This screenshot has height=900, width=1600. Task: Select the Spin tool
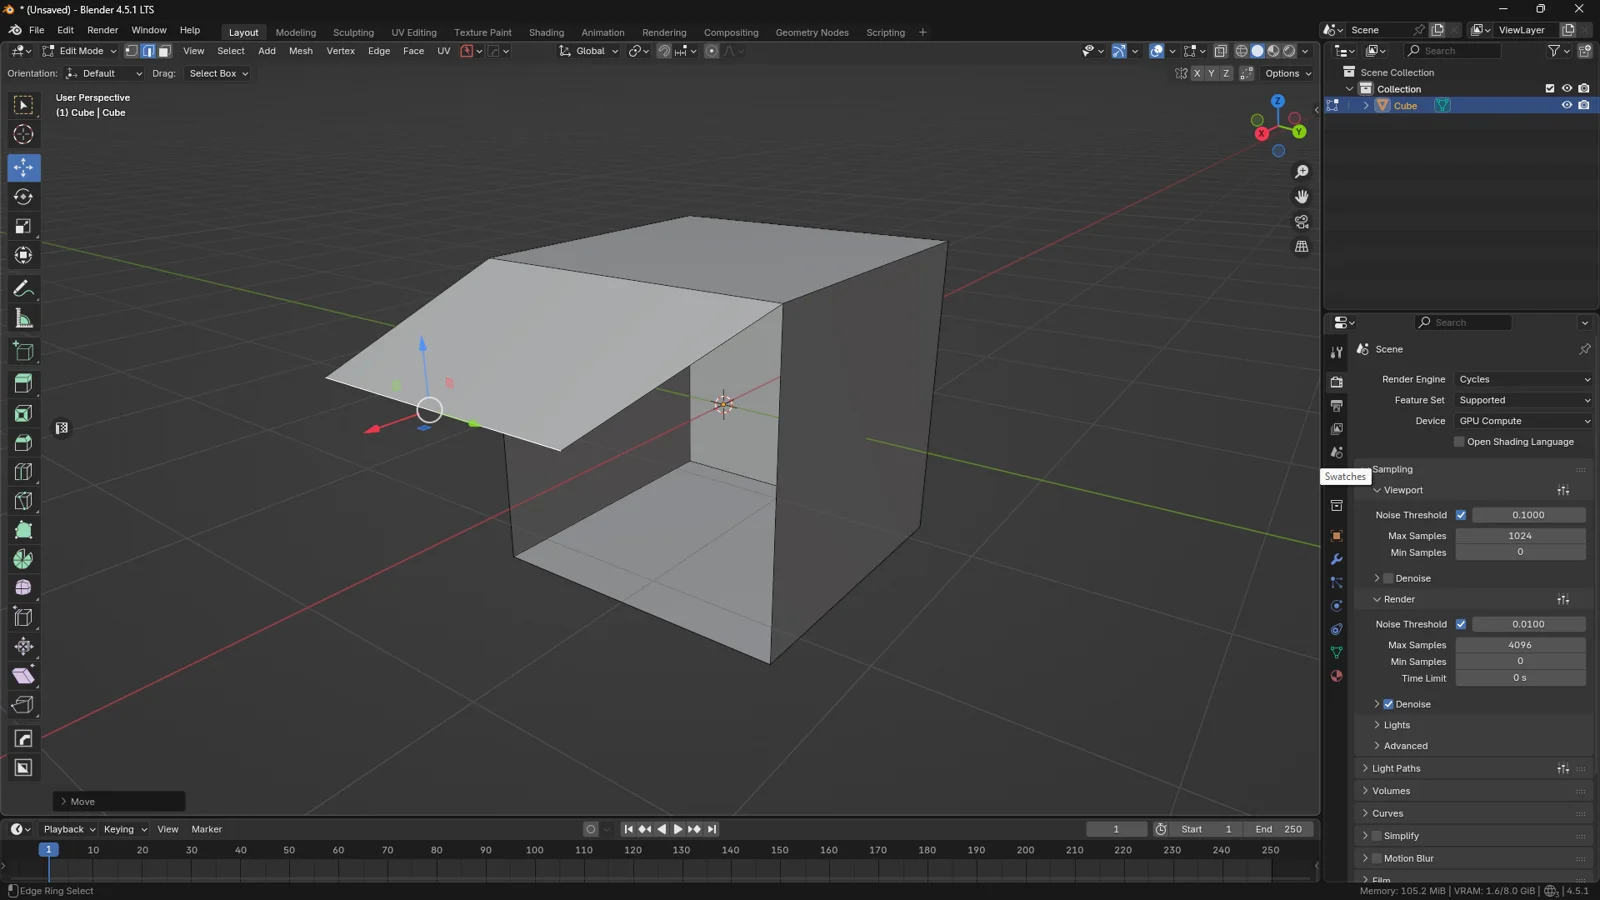pyautogui.click(x=23, y=559)
